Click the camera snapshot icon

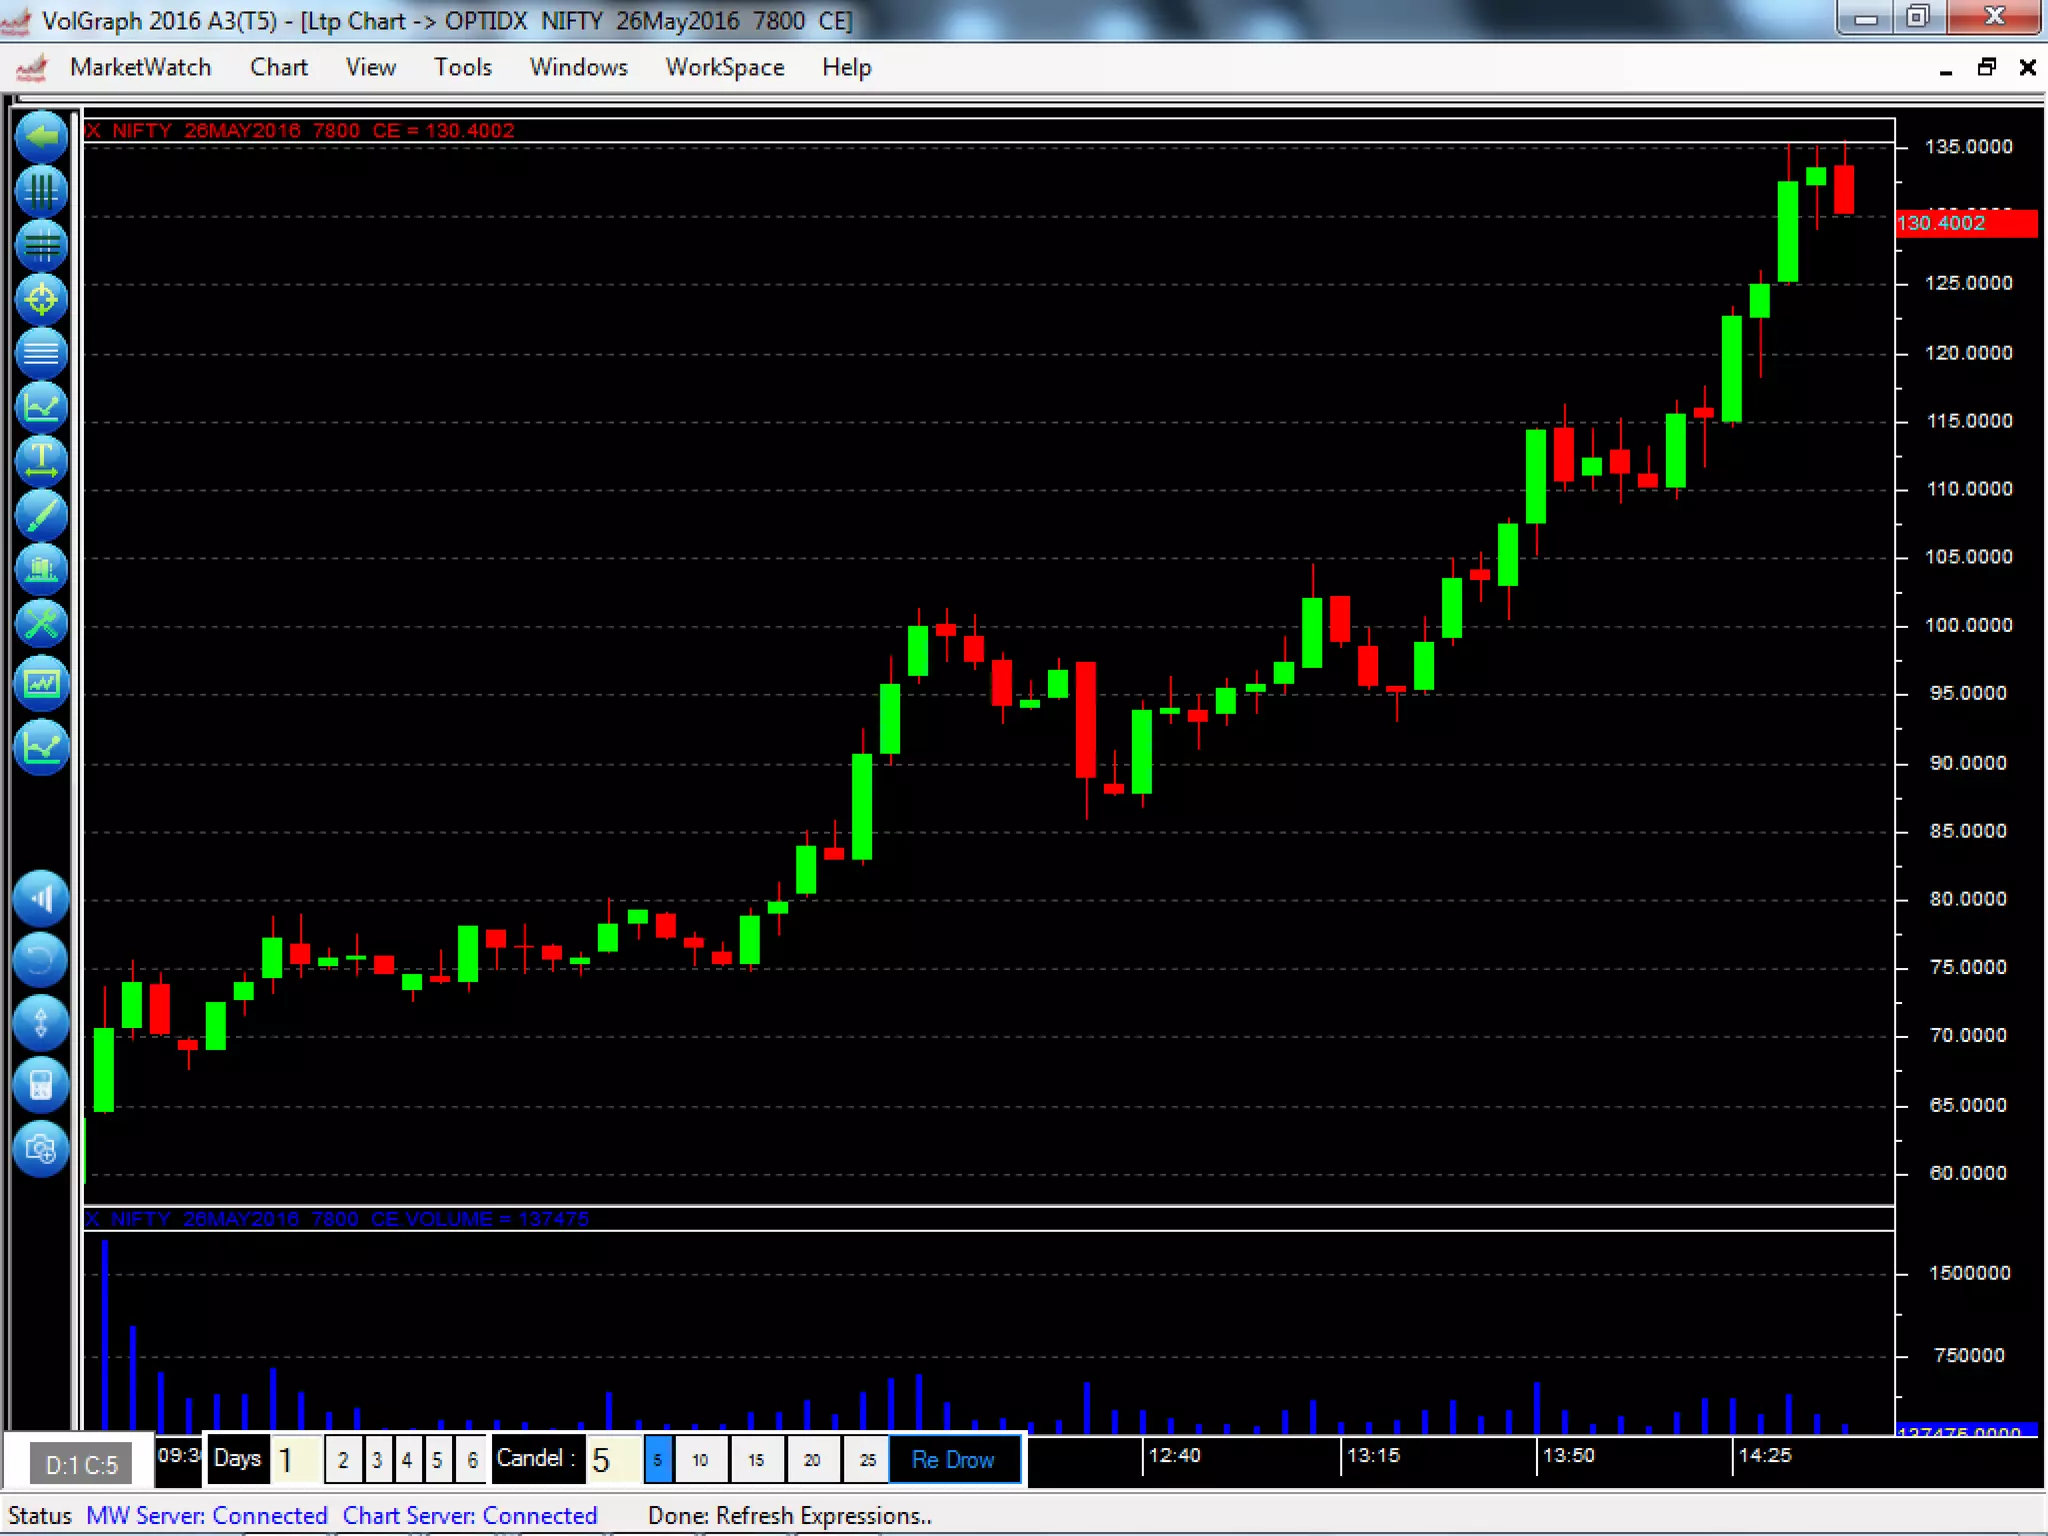click(41, 1148)
